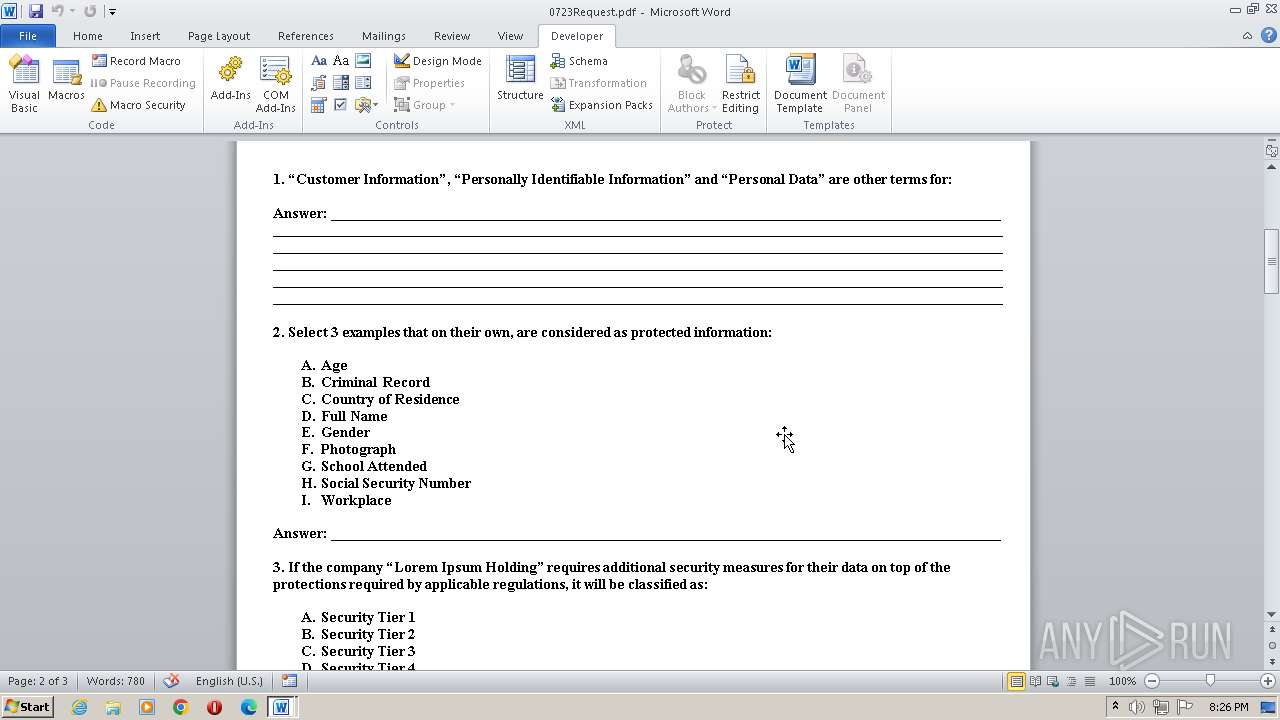
Task: Open Undo history dropdown arrow
Action: 72,11
